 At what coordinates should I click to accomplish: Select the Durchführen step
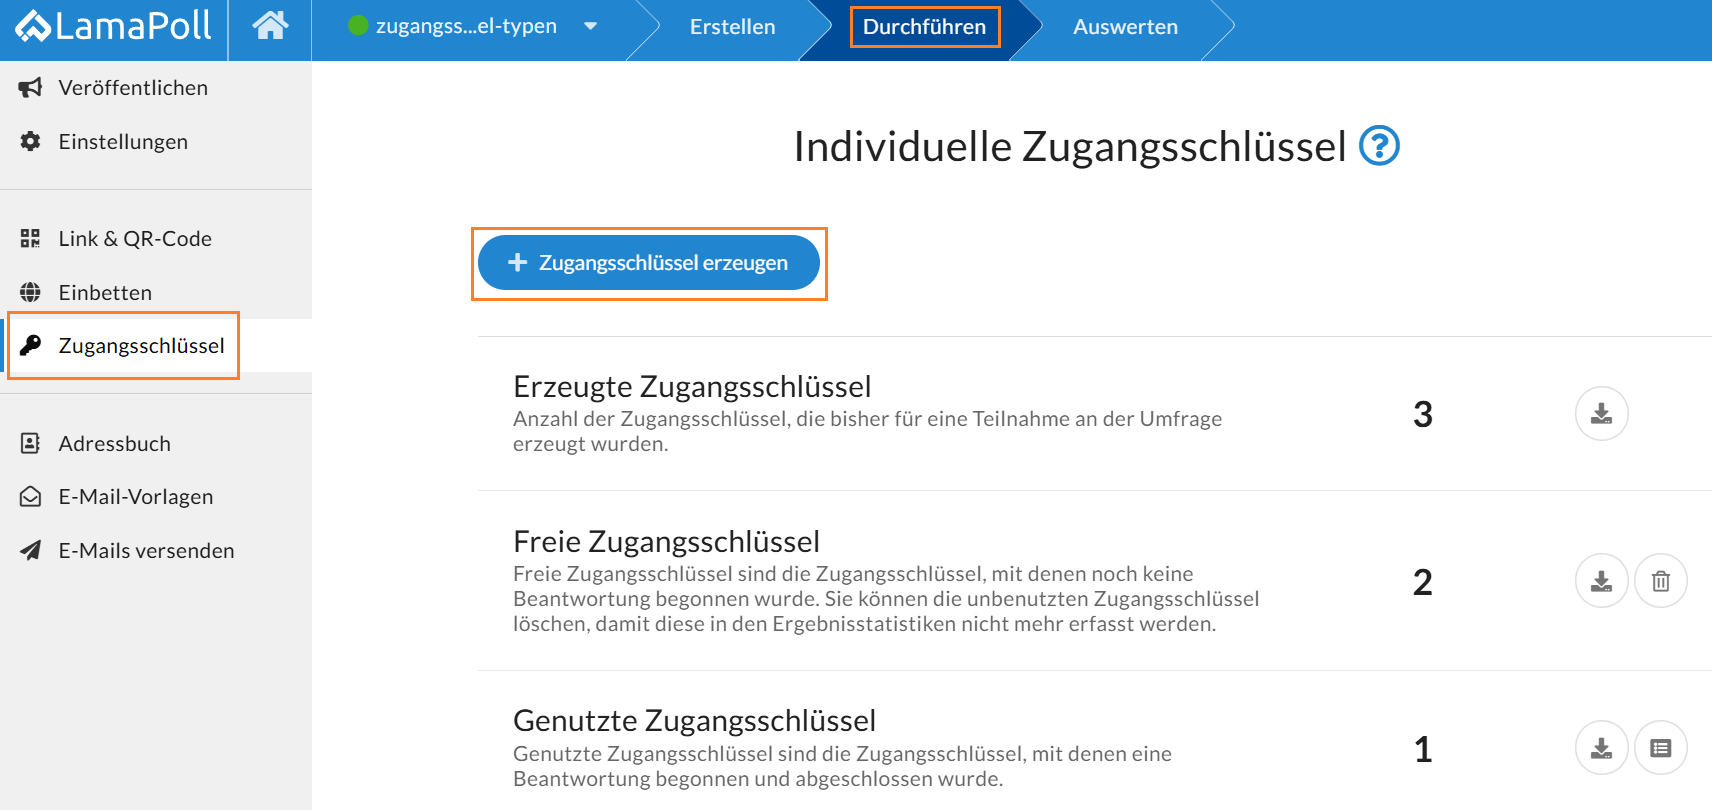924,27
